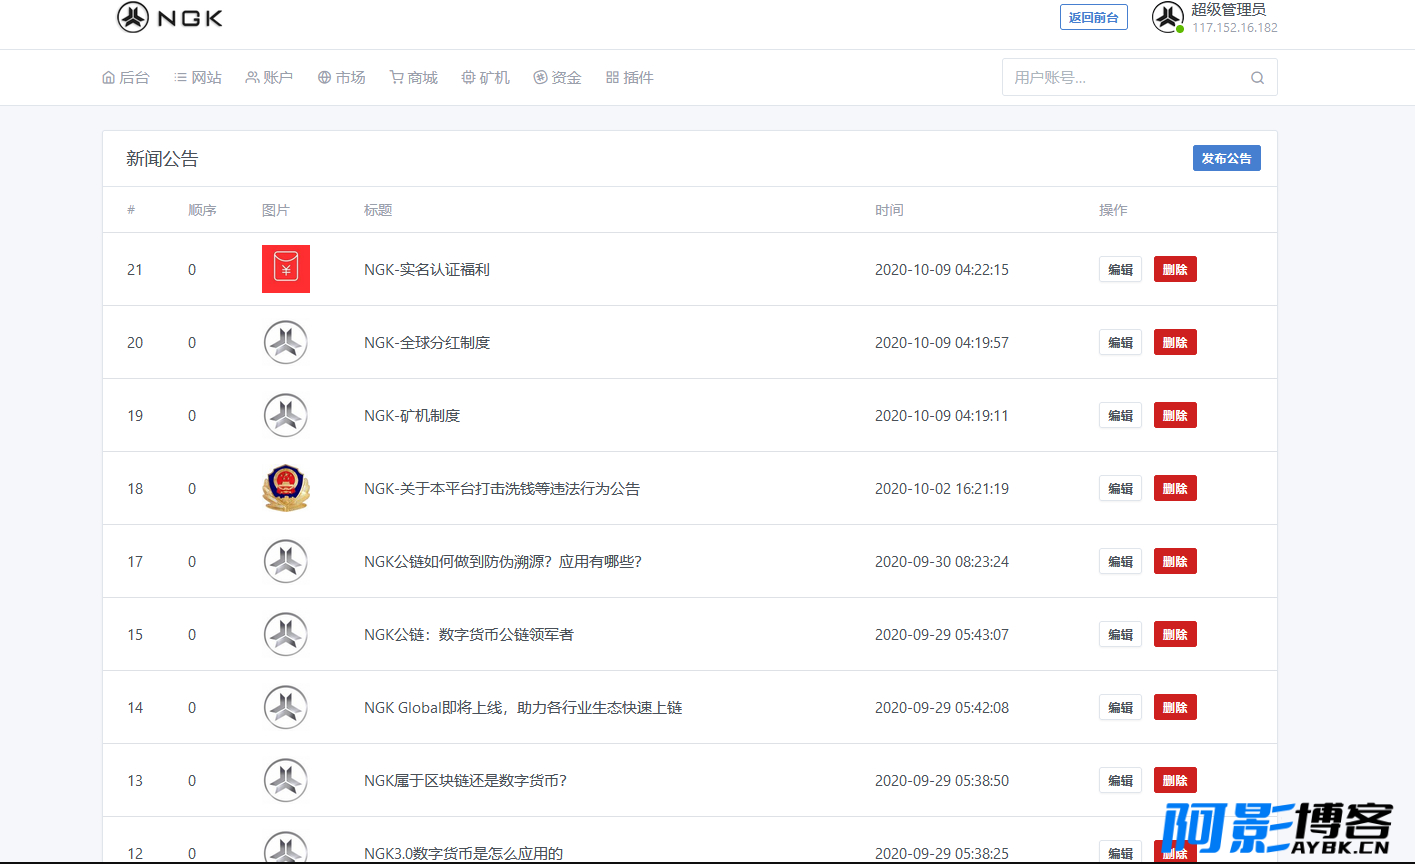Click title NGK公链如何做到防伪溯源
Image resolution: width=1415 pixels, height=864 pixels.
pyautogui.click(x=503, y=561)
